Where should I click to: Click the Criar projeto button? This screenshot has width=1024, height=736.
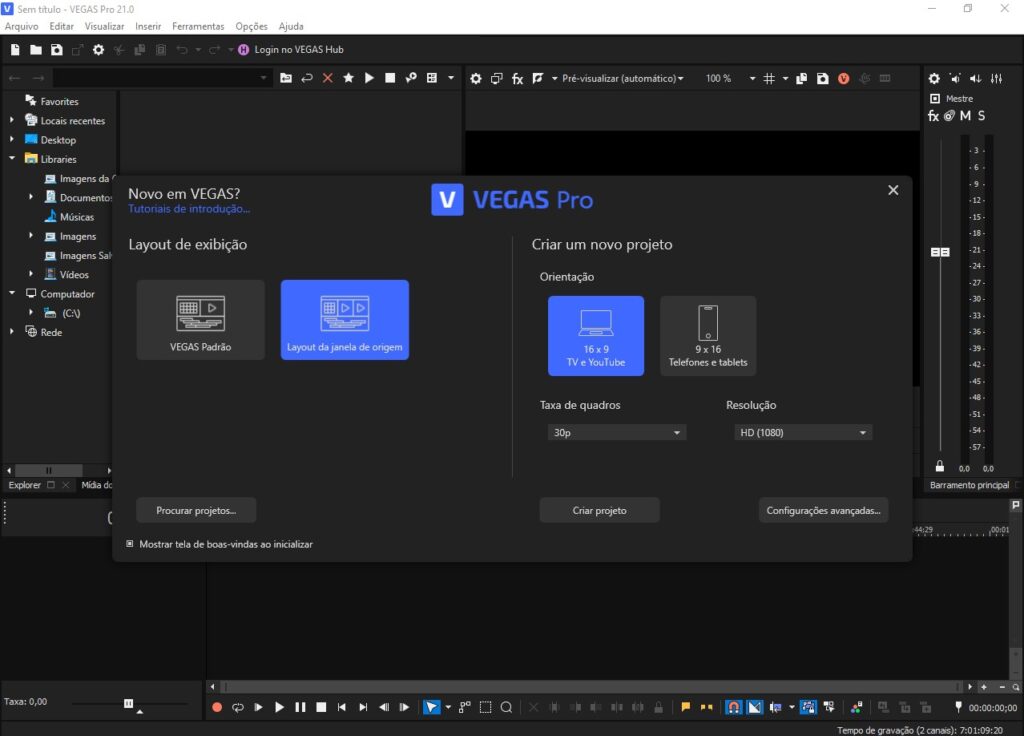[599, 509]
